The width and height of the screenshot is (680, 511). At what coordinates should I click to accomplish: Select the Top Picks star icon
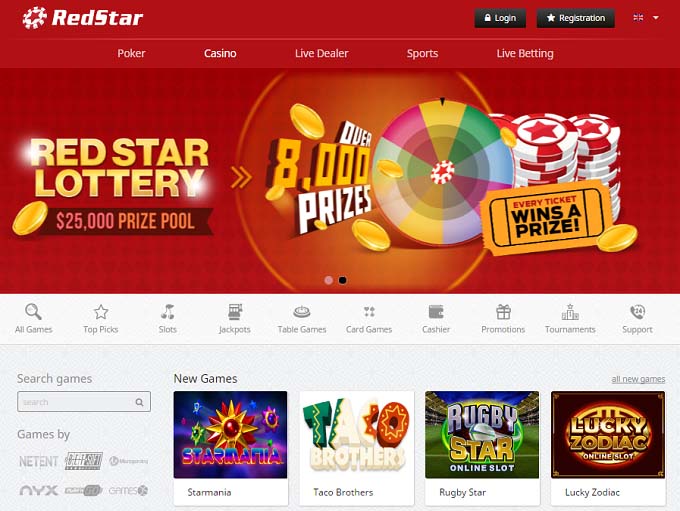[x=101, y=311]
